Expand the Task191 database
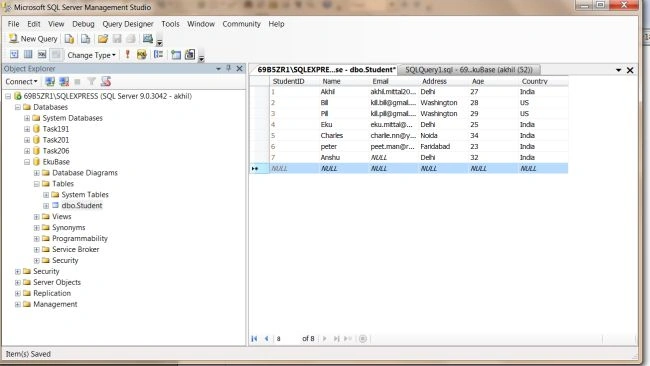The height and width of the screenshot is (366, 650). pyautogui.click(x=27, y=129)
